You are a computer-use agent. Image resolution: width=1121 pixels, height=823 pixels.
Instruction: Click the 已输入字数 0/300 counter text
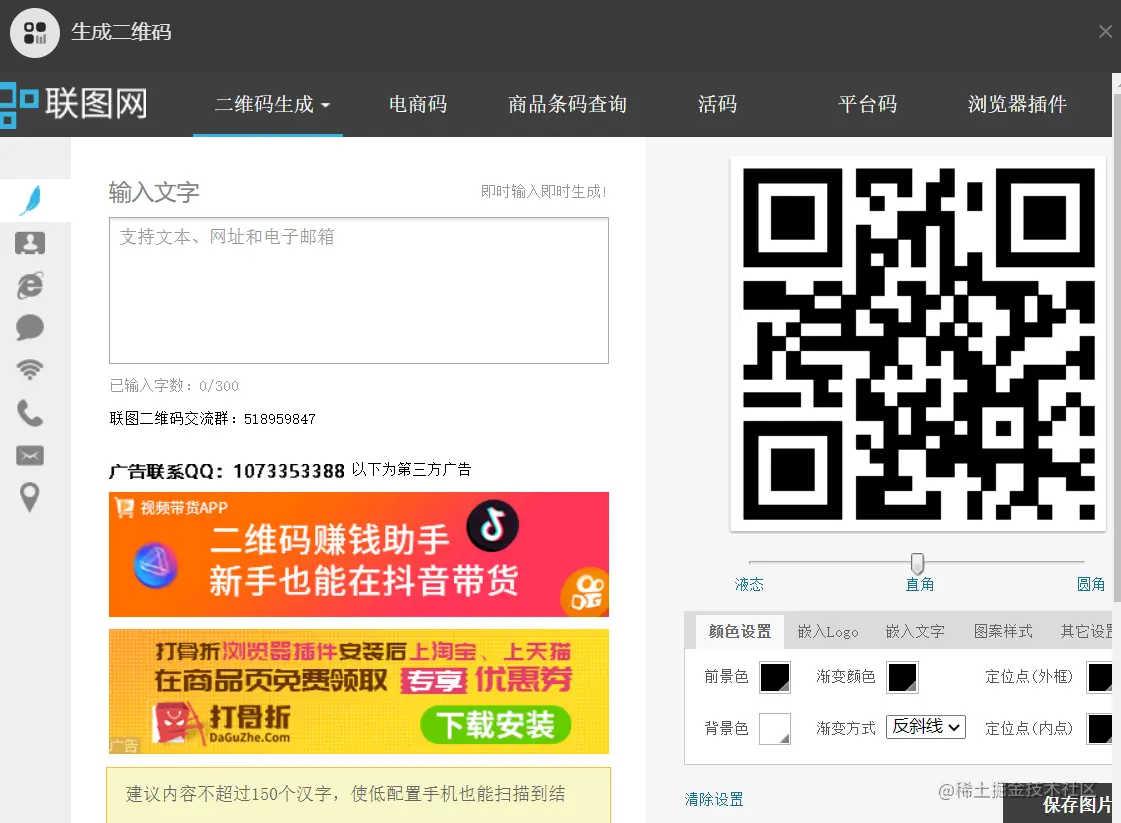point(174,386)
